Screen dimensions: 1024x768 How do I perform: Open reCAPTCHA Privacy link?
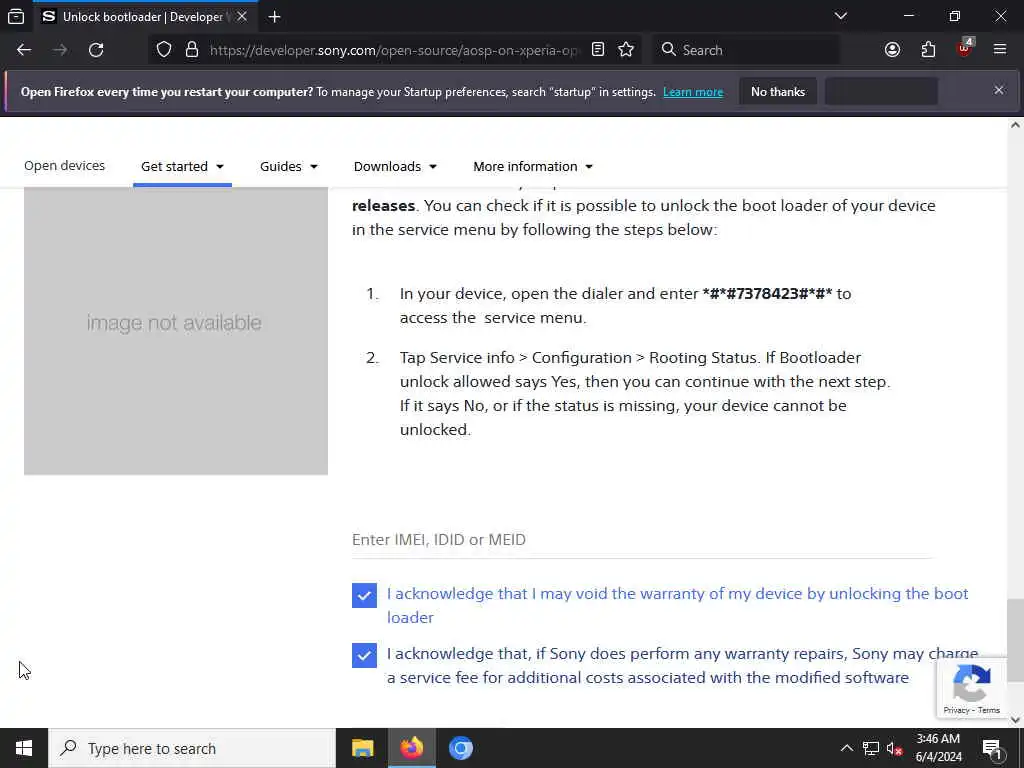tap(956, 710)
